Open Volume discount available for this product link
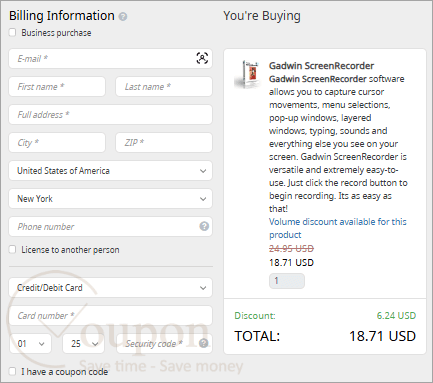This screenshot has width=433, height=383. tap(337, 228)
